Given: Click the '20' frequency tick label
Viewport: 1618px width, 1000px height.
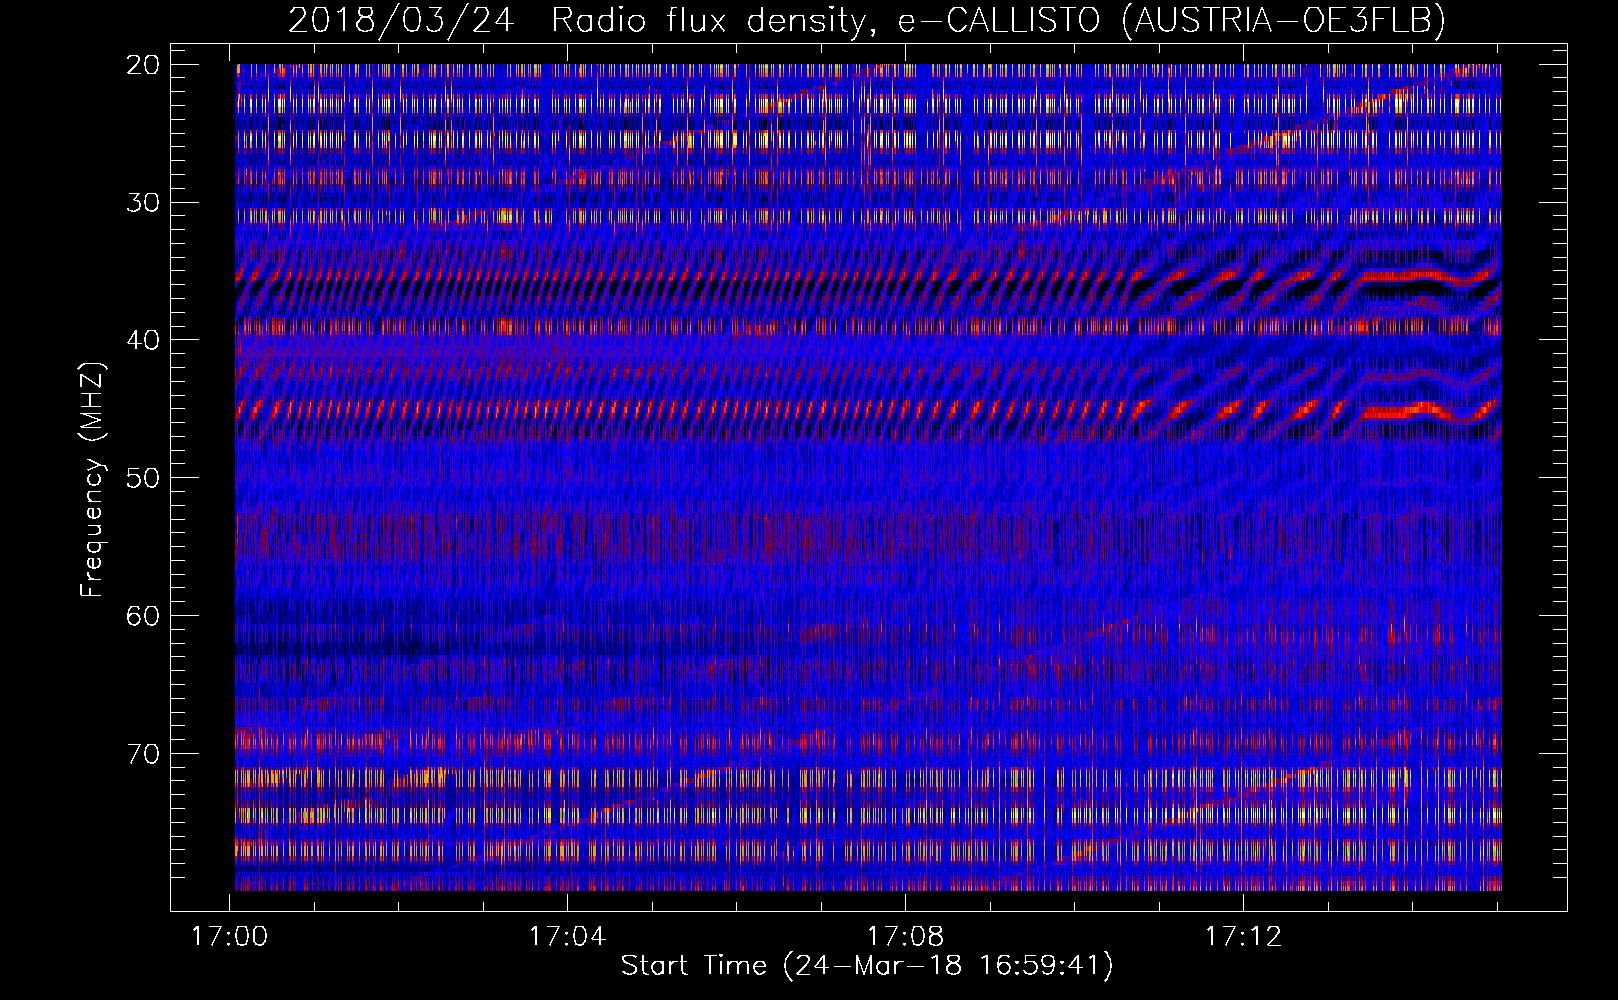Looking at the screenshot, I should coord(144,65).
